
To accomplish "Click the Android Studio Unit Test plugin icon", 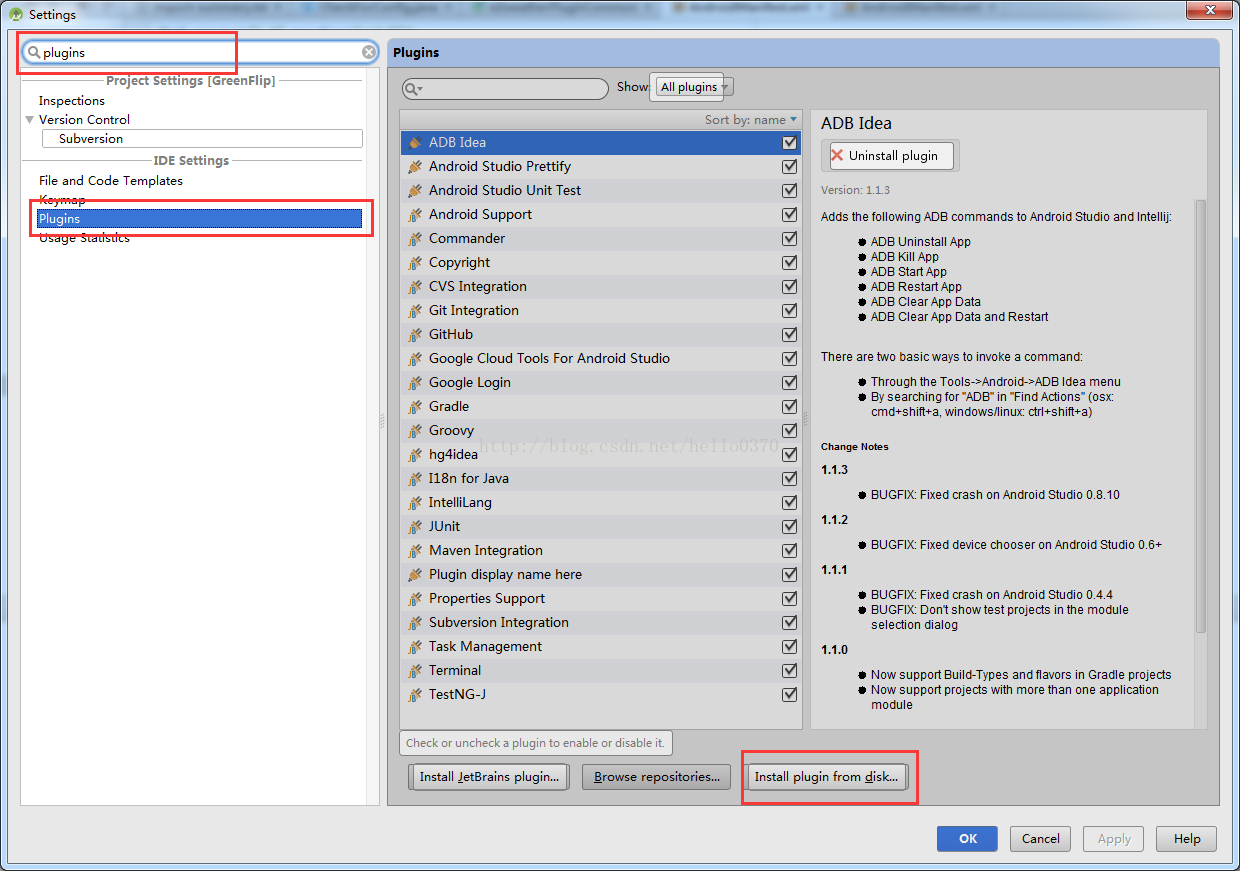I will click(x=415, y=190).
